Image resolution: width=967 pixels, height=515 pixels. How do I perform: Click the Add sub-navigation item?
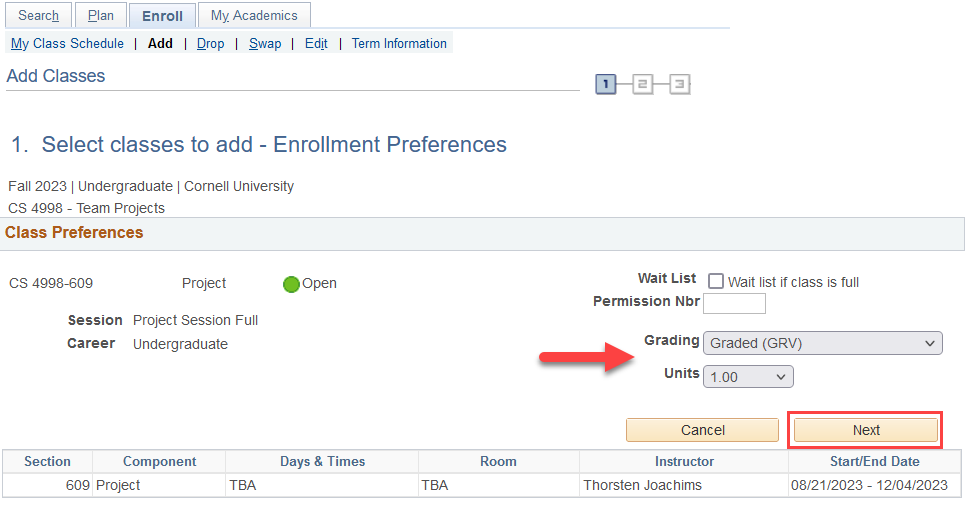pyautogui.click(x=160, y=43)
